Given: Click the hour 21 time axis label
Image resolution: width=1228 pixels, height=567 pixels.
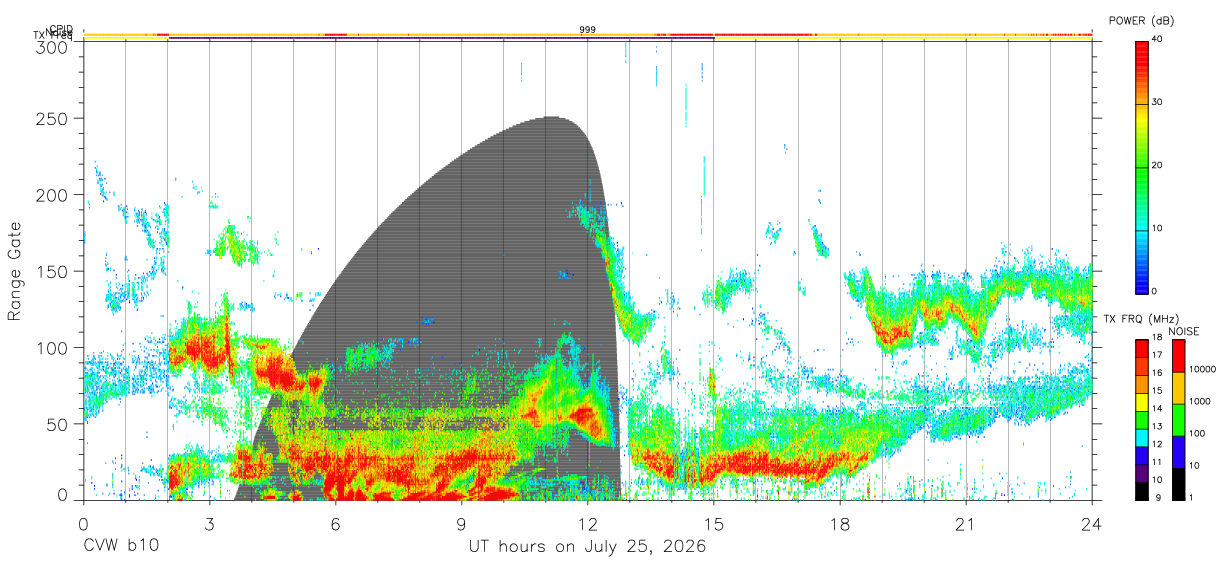Looking at the screenshot, I should (x=966, y=524).
